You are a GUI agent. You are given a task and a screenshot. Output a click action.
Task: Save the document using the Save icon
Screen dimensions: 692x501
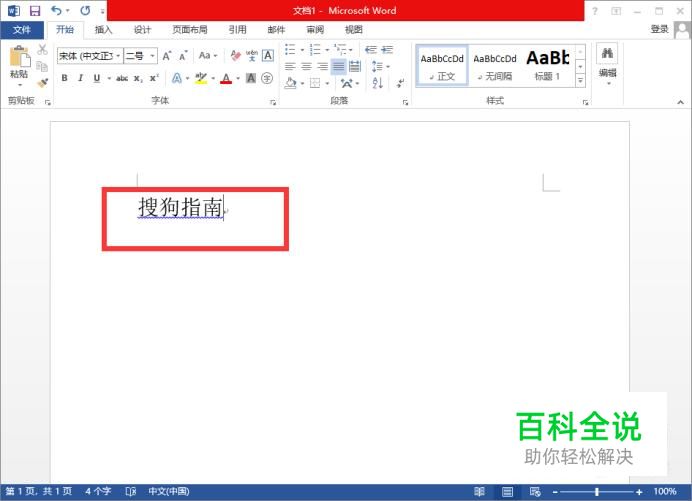pyautogui.click(x=35, y=11)
